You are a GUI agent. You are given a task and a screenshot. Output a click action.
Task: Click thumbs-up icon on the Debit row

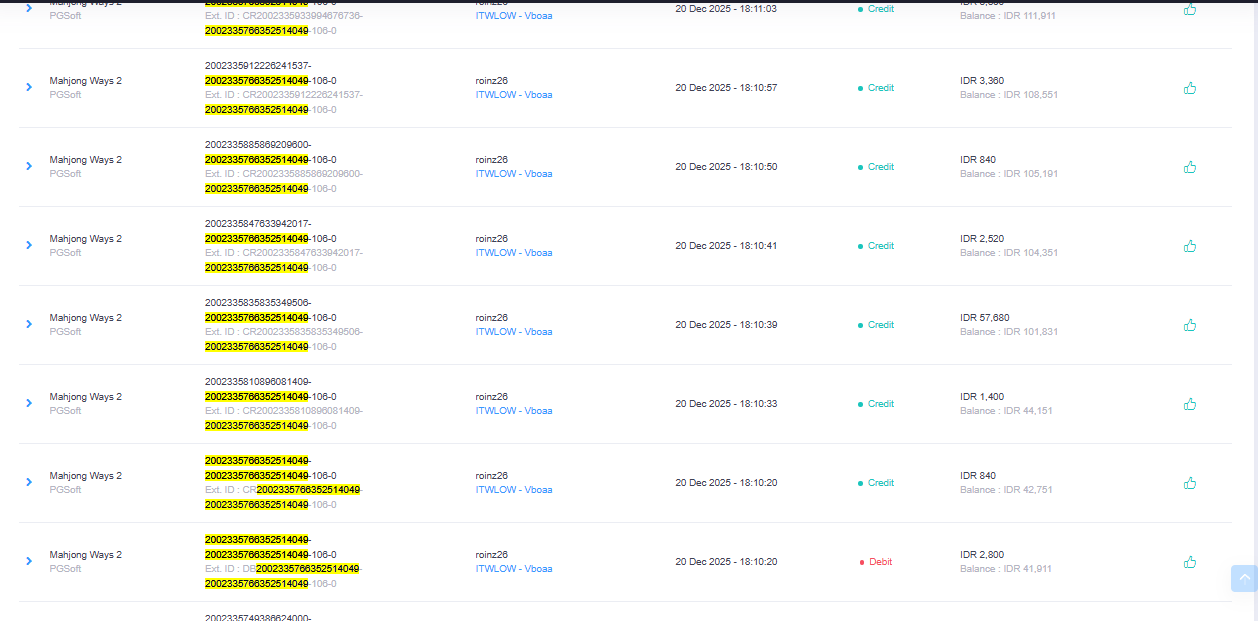coord(1190,562)
